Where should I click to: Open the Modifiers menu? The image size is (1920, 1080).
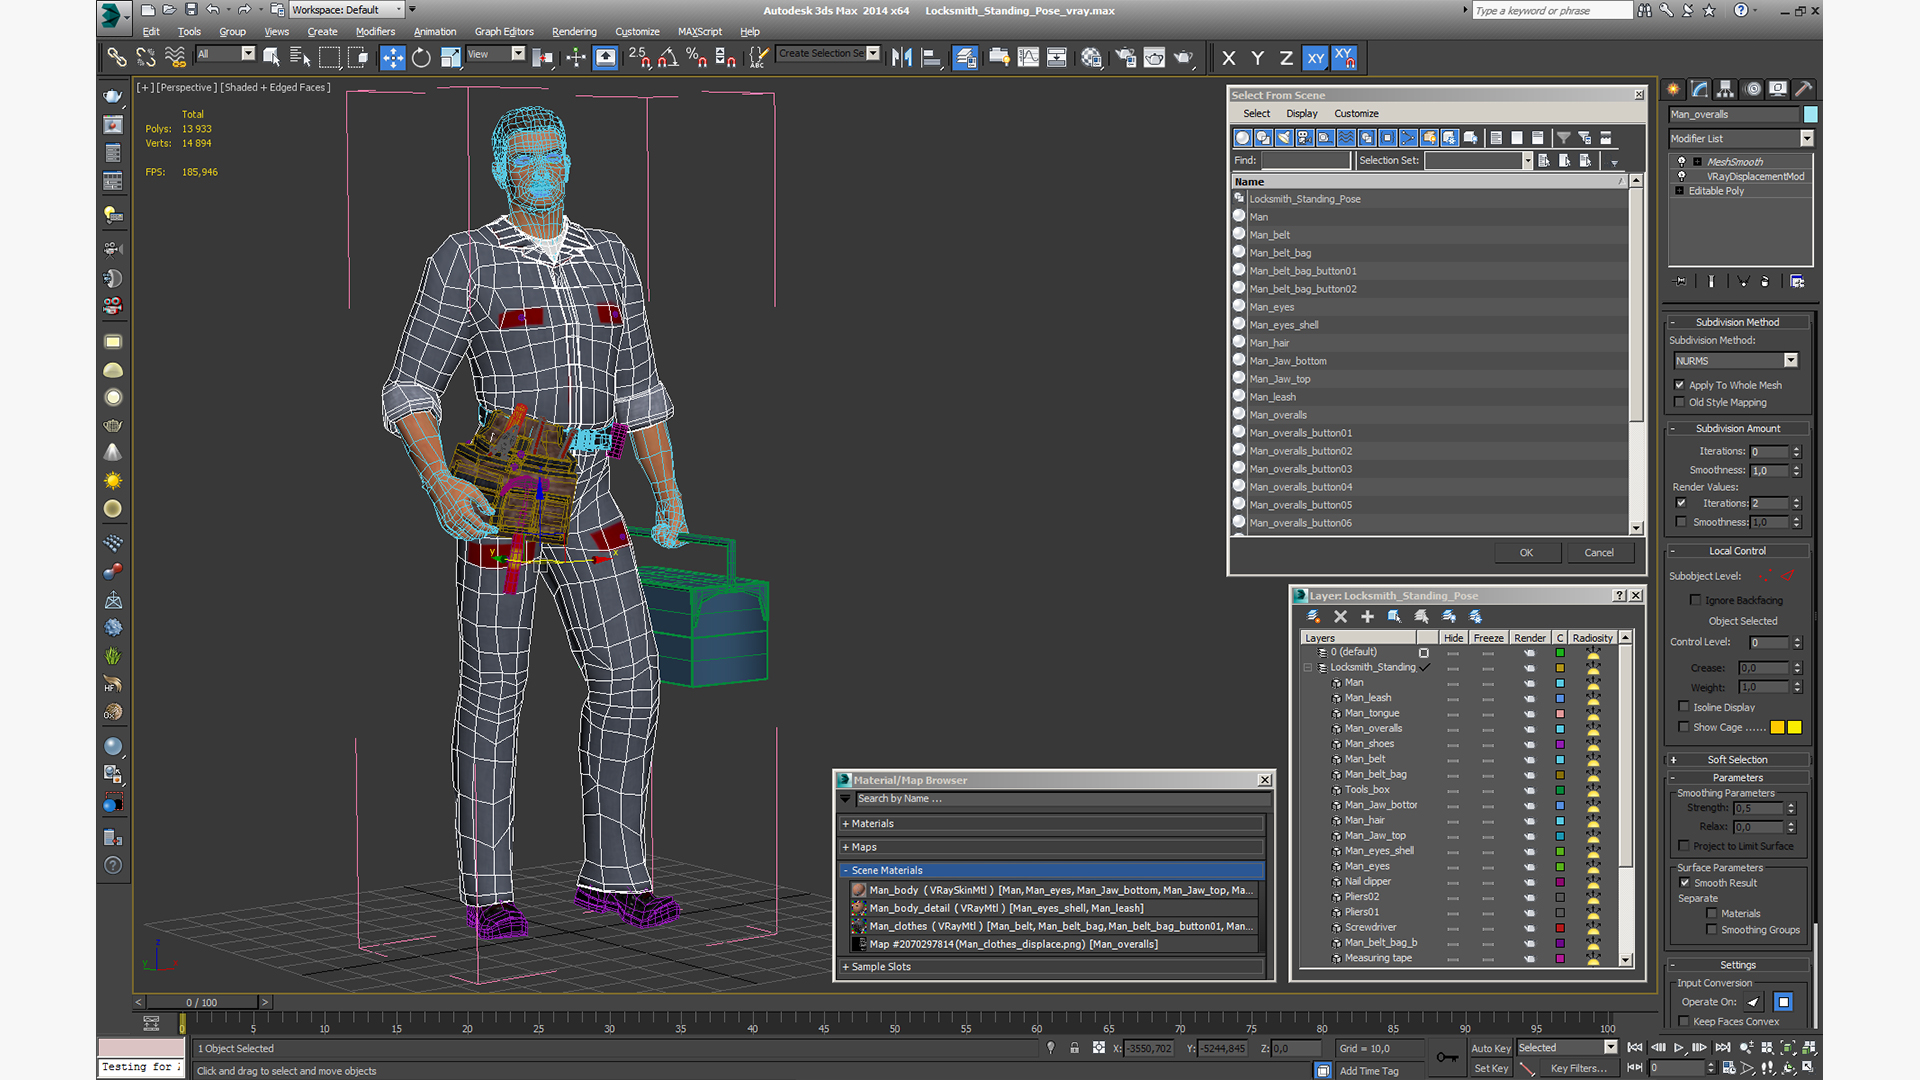tap(375, 32)
